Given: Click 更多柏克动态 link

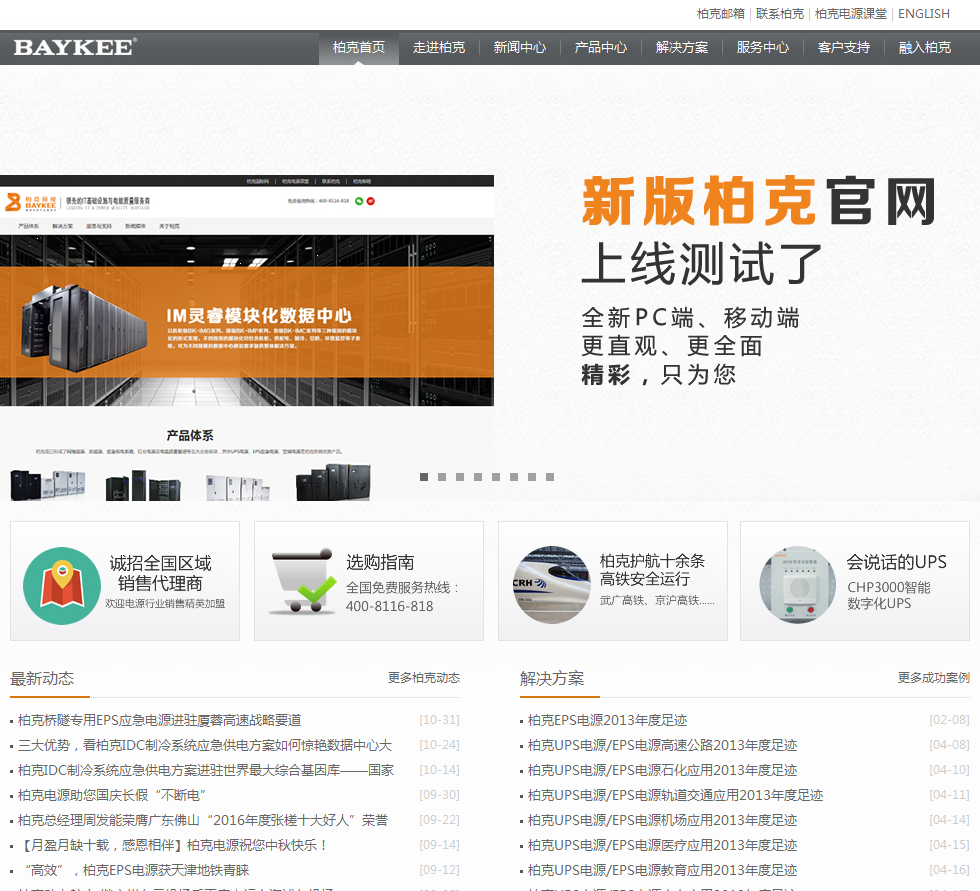Looking at the screenshot, I should click(x=424, y=678).
